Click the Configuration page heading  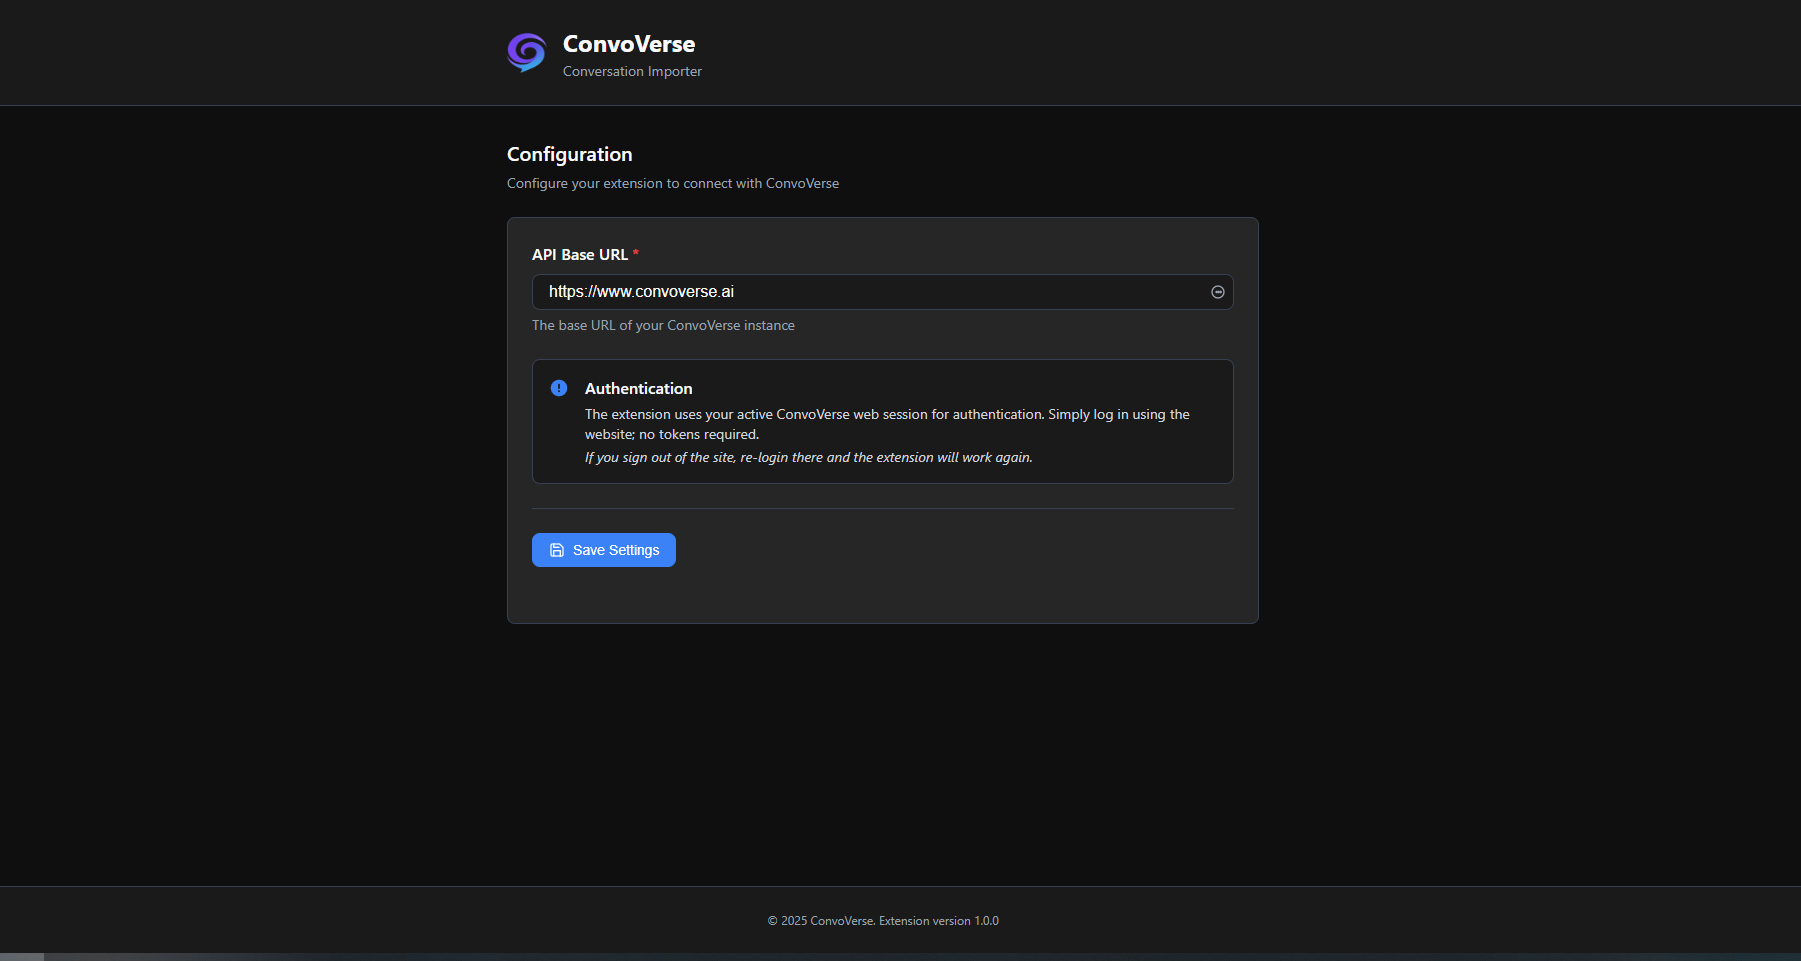568,154
